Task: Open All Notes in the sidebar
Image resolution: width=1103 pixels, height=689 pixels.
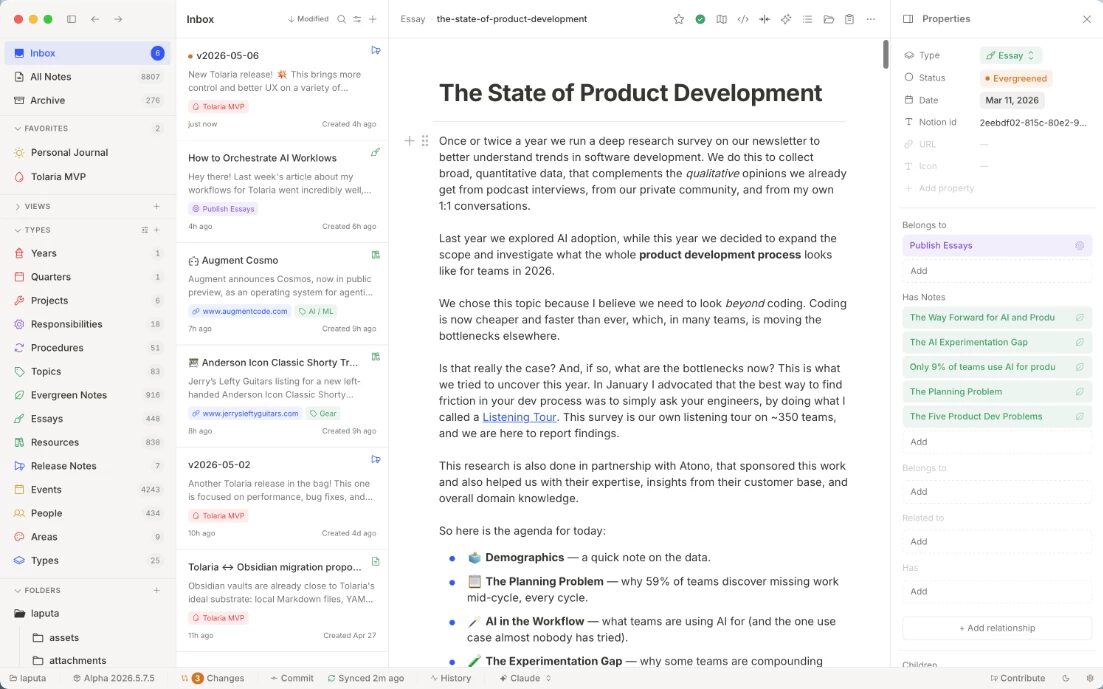Action: pyautogui.click(x=88, y=77)
